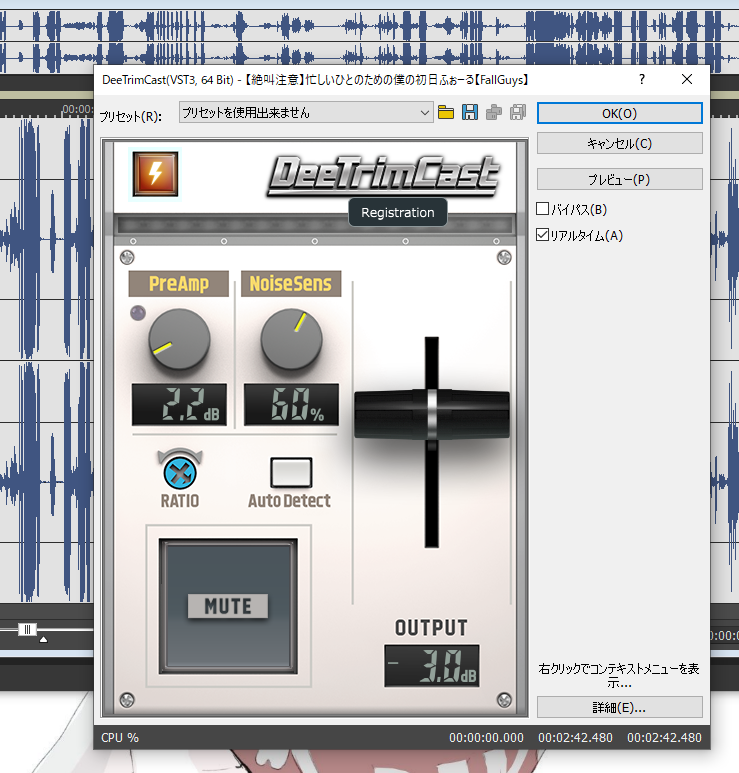Toggle the Auto Detect button
Image resolution: width=739 pixels, height=773 pixels.
point(291,472)
